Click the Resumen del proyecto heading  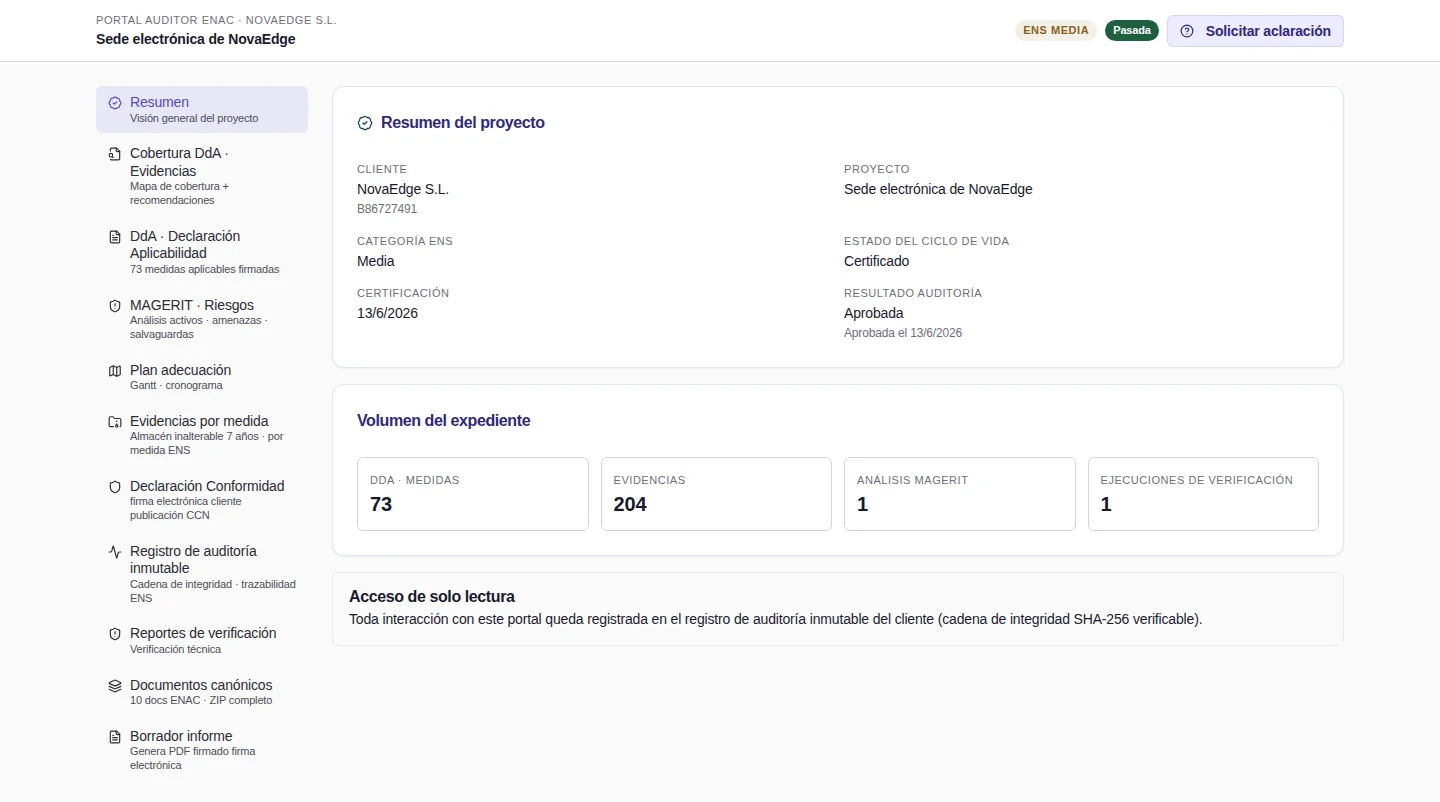pos(463,123)
